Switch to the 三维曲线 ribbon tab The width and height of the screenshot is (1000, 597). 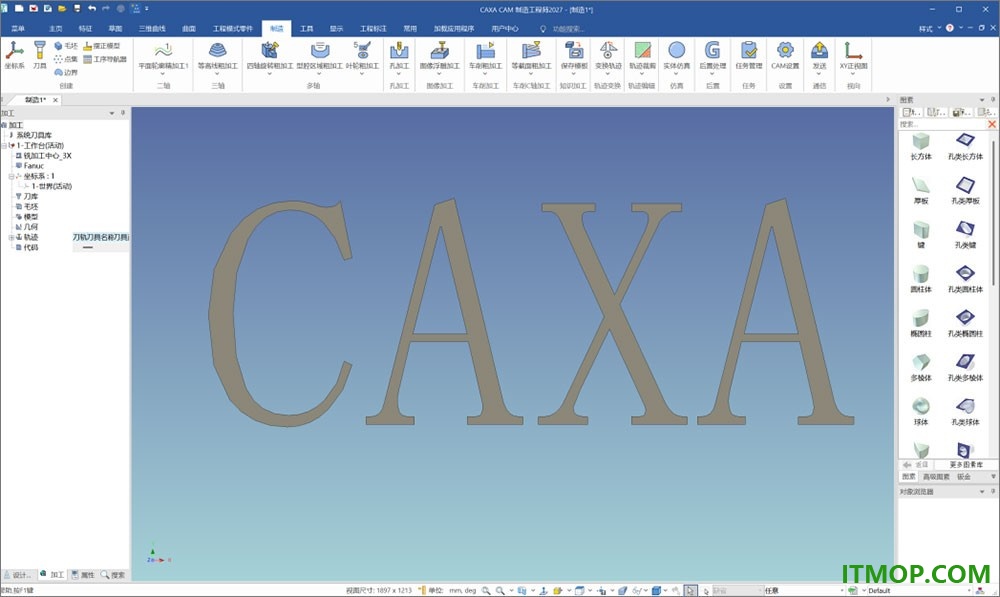(x=152, y=29)
